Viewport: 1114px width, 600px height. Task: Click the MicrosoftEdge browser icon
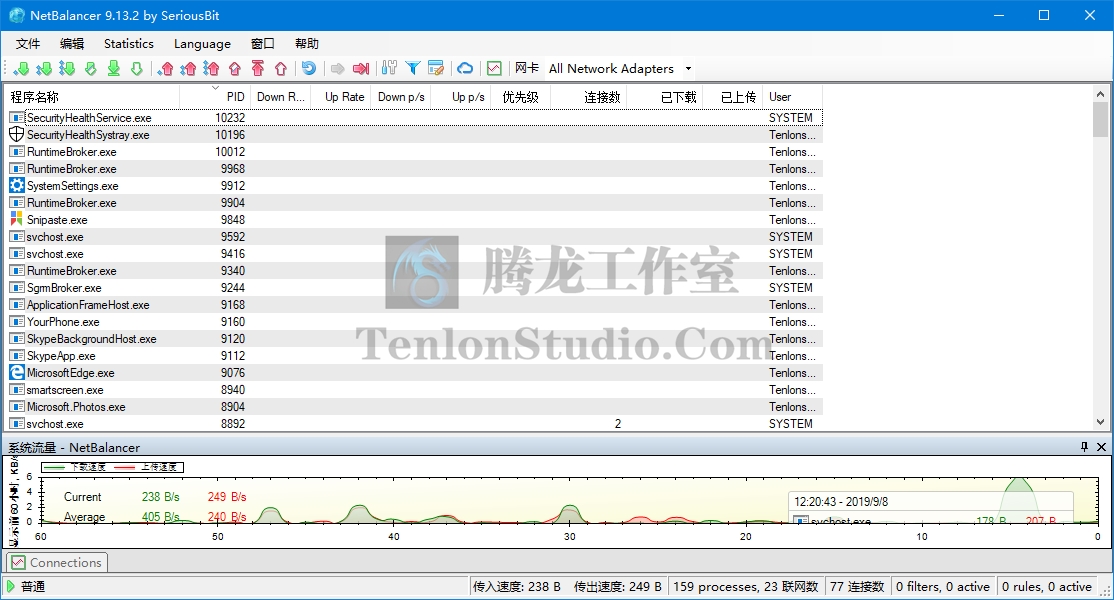(16, 372)
